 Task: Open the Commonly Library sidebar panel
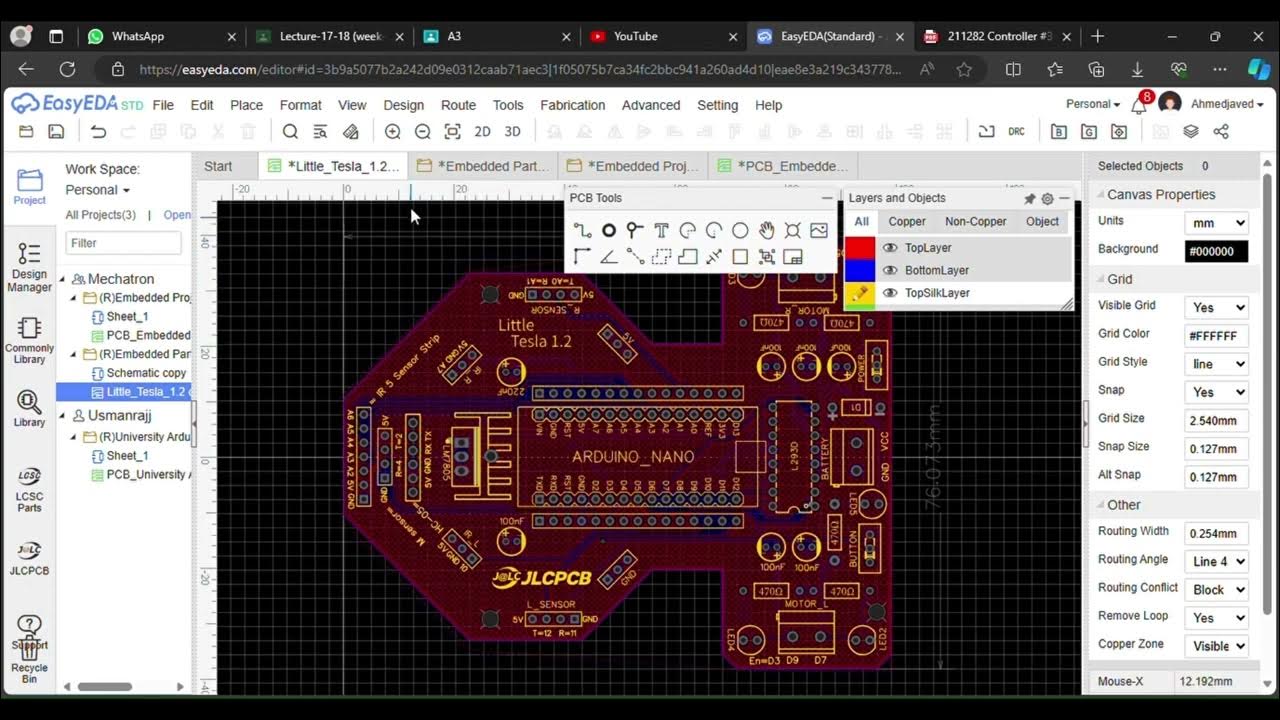pos(29,340)
